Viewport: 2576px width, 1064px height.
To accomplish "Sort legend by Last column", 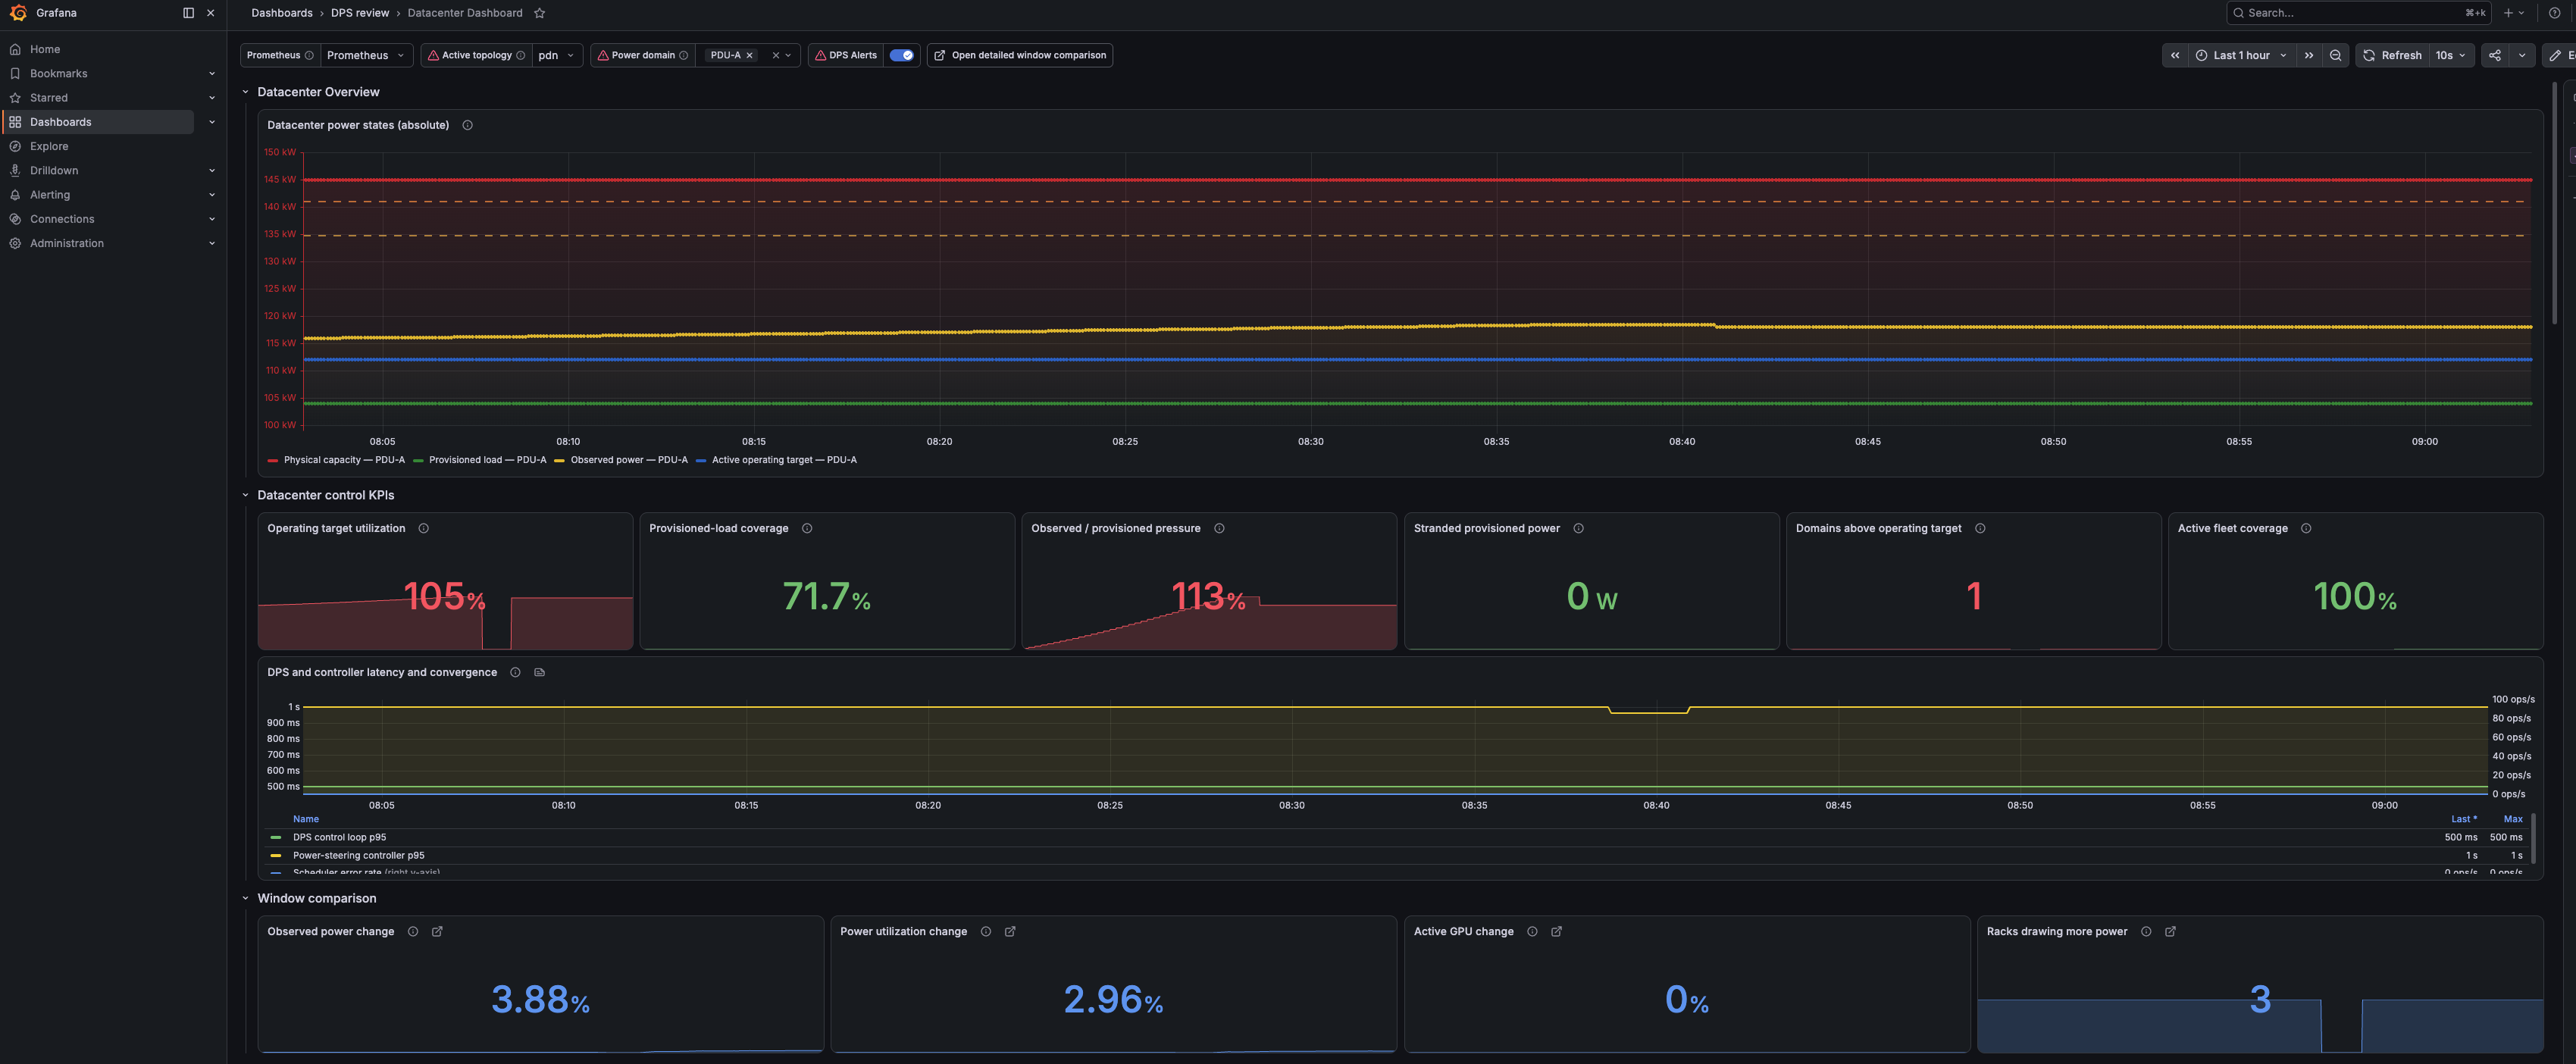I will coord(2463,819).
